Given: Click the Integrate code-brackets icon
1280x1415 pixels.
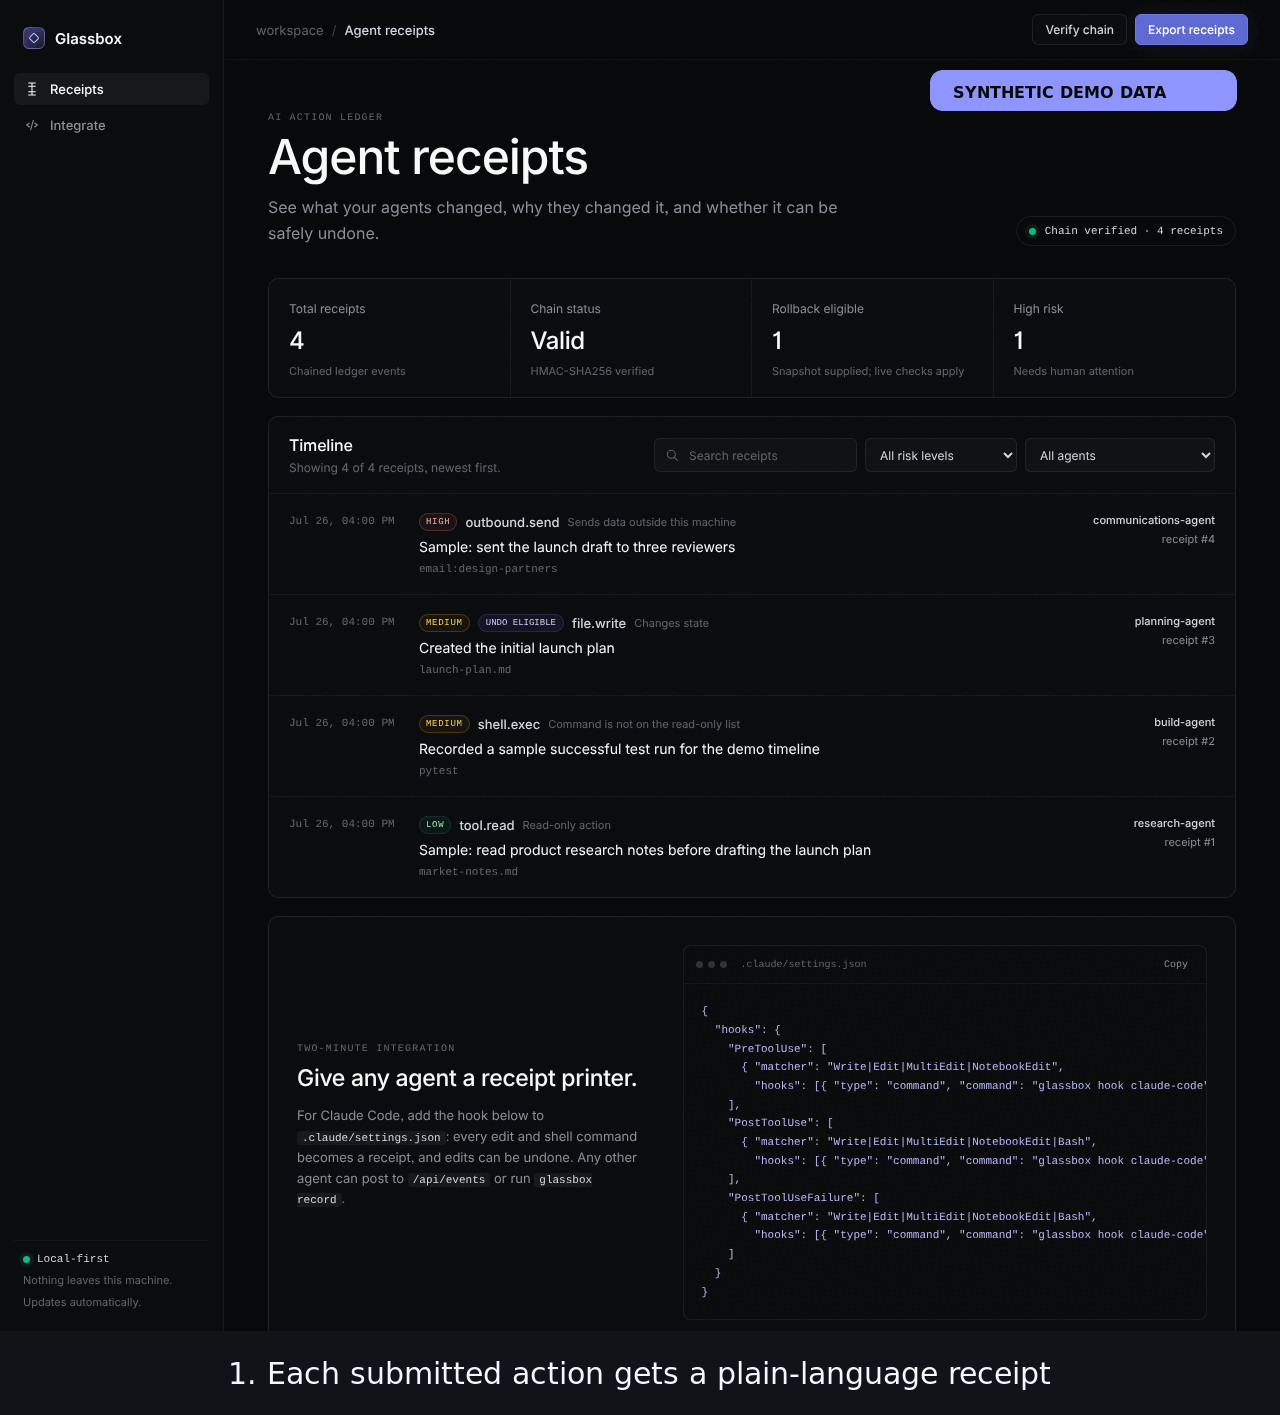Looking at the screenshot, I should pyautogui.click(x=32, y=125).
